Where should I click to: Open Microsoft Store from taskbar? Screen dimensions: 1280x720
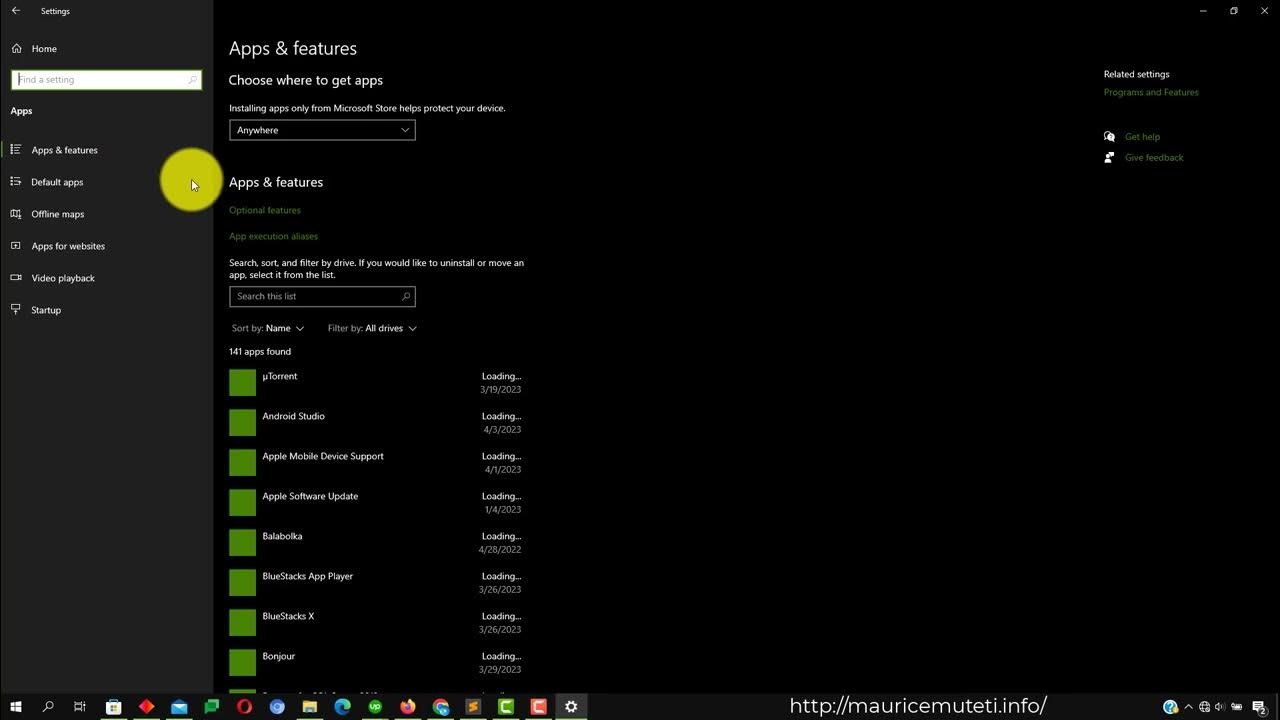114,707
